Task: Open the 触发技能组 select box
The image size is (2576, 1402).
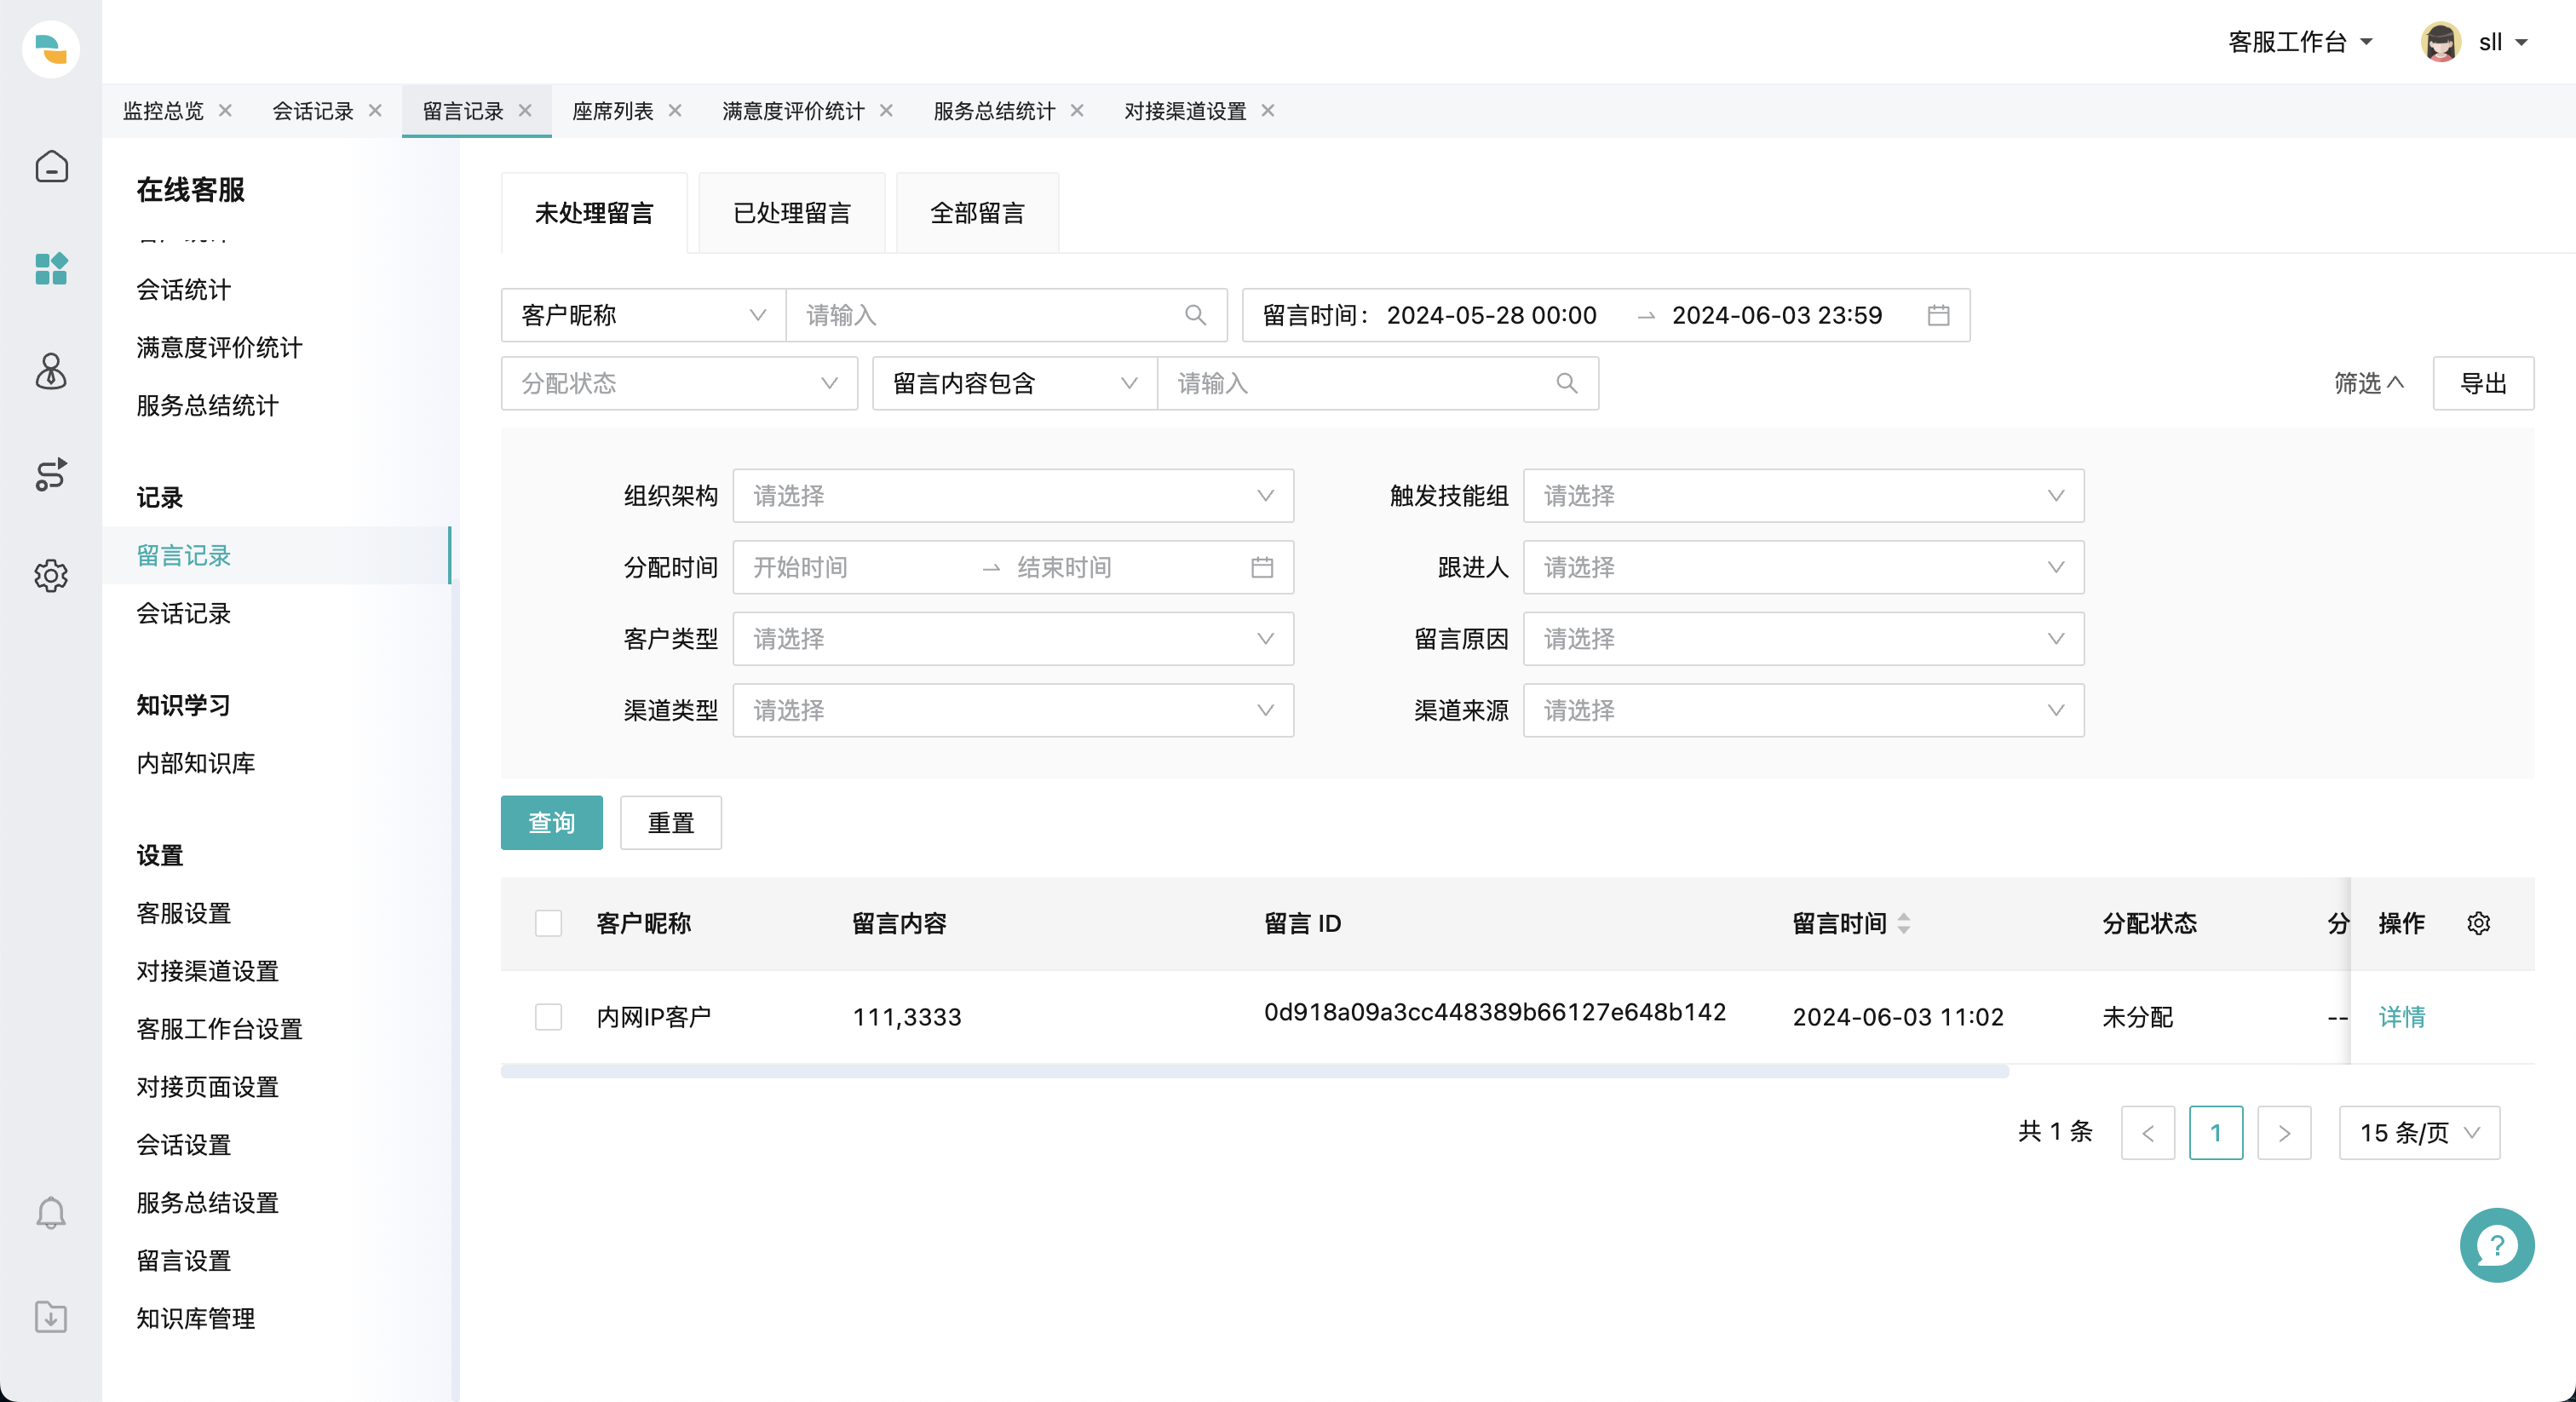Action: tap(1803, 496)
